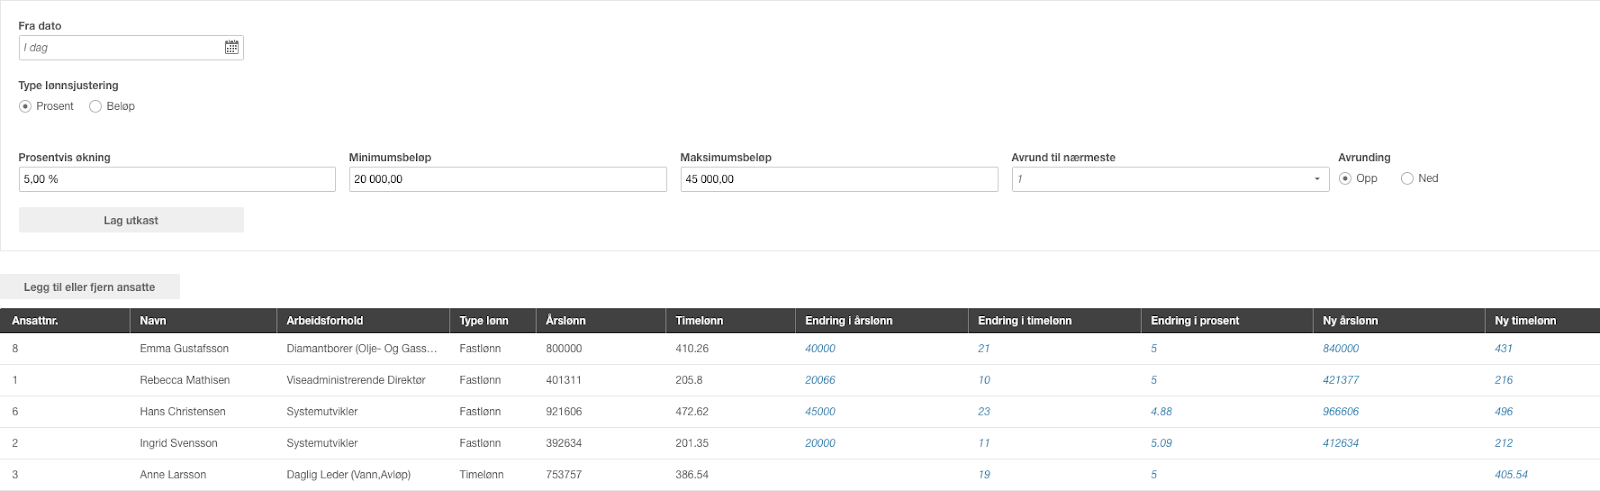Sort by Ansattnr. column header
Viewport: 1600px width, 491px height.
click(x=64, y=320)
